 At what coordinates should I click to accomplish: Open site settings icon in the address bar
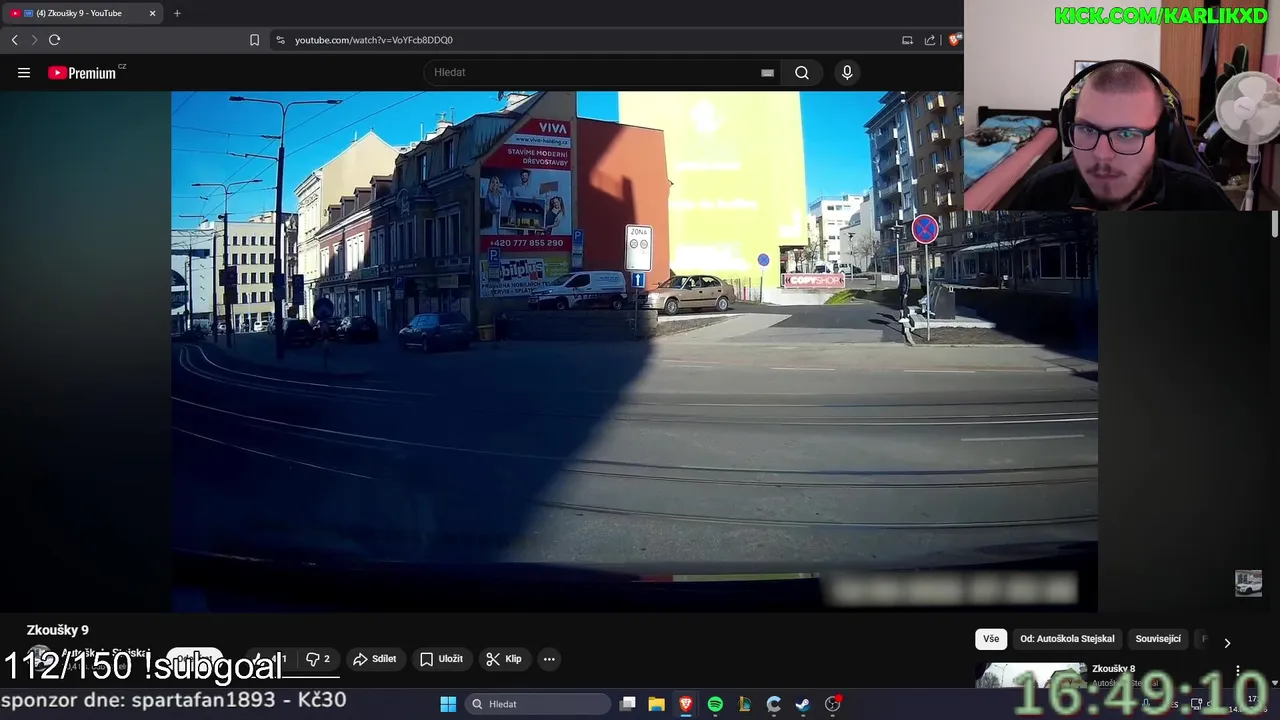280,40
